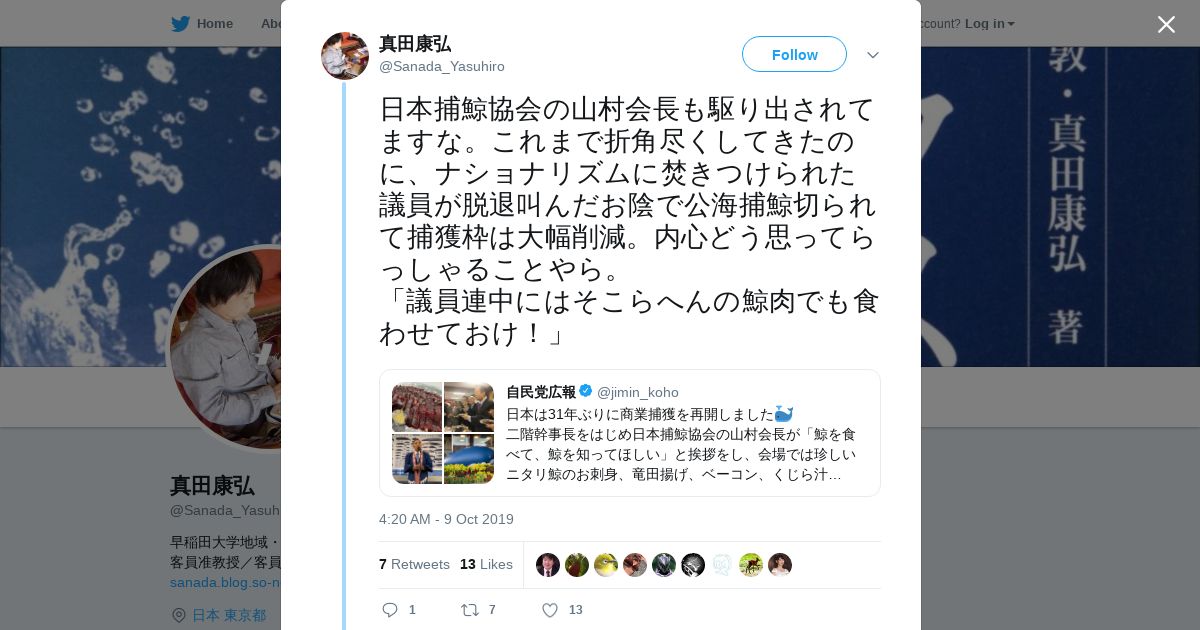Click the last liker avatar in row
Viewport: 1200px width, 630px height.
tap(780, 565)
